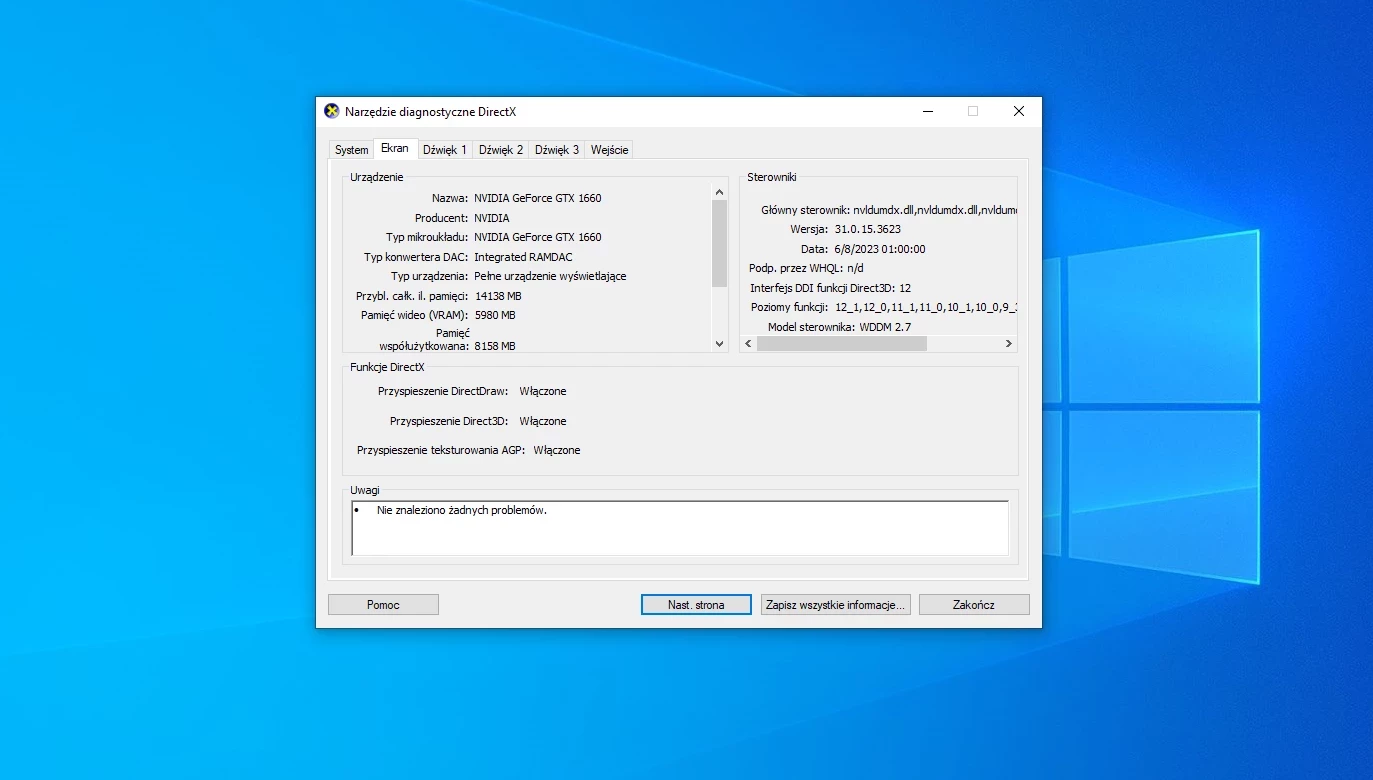Viewport: 1373px width, 780px height.
Task: Click the Uwagi notes text box
Action: pyautogui.click(x=680, y=528)
